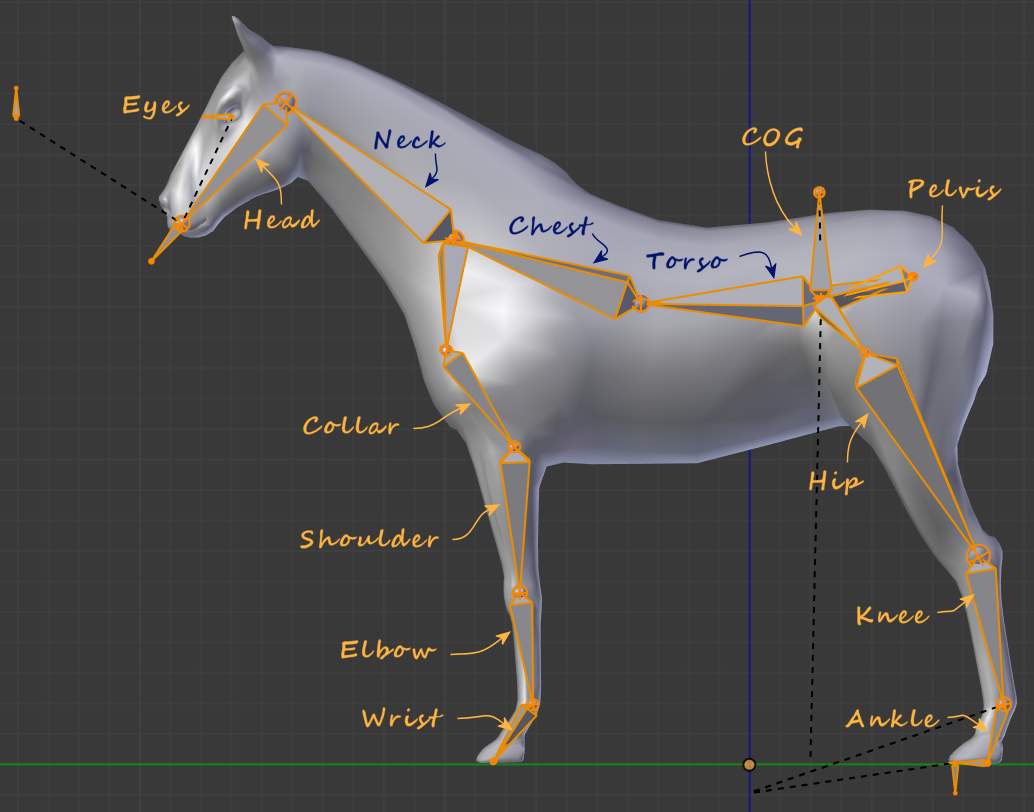Image resolution: width=1034 pixels, height=812 pixels.
Task: Click the 'Ankle' text label
Action: click(892, 720)
